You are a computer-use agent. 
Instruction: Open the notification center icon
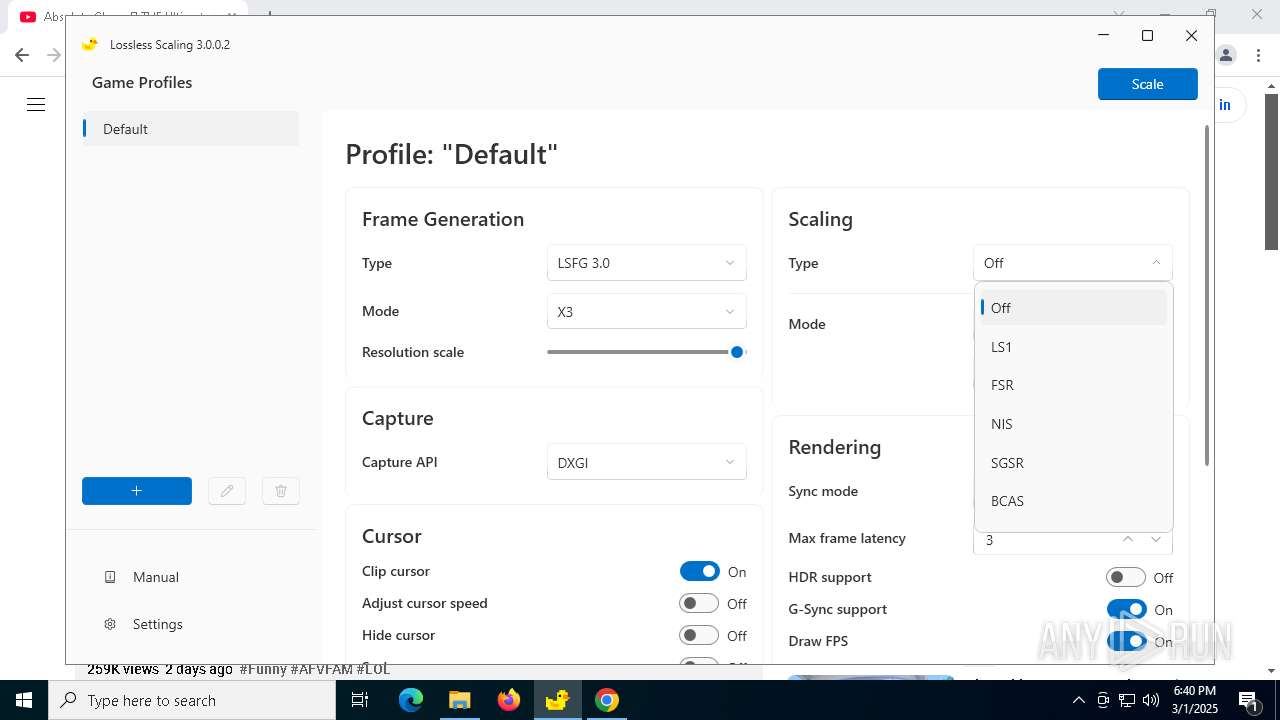pos(1248,700)
